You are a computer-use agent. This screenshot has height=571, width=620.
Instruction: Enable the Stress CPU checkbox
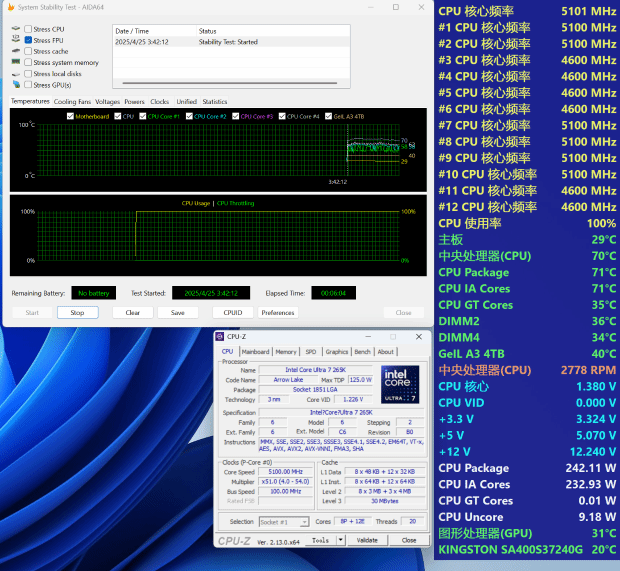click(x=28, y=29)
